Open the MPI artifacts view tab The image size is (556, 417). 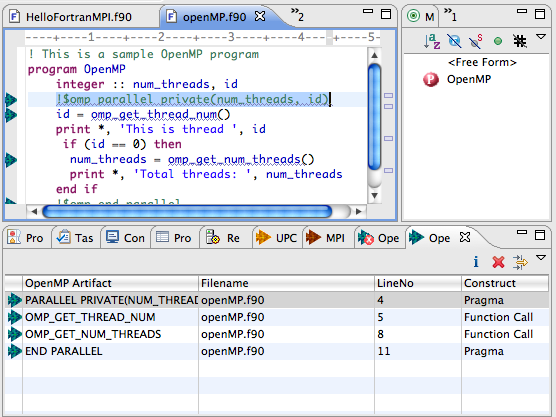click(326, 238)
